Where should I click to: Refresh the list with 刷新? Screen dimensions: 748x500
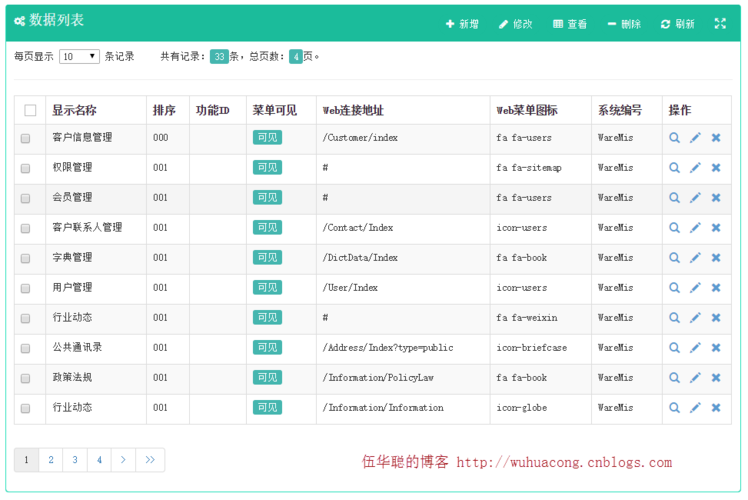click(677, 24)
